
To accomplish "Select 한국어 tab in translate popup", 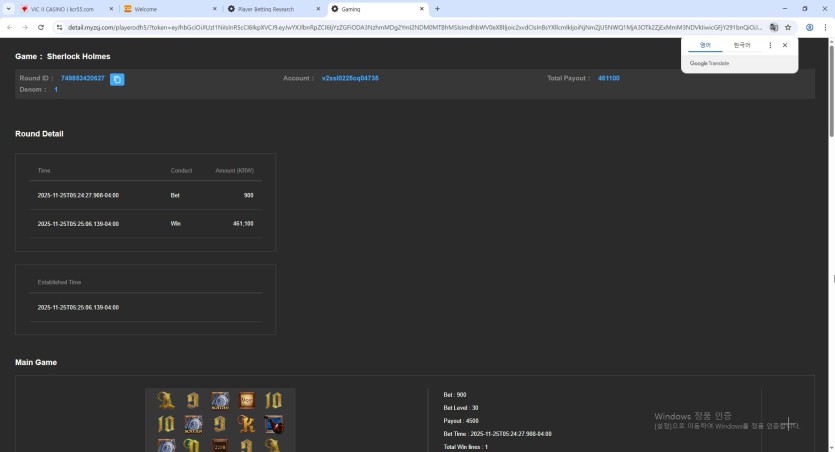I will pyautogui.click(x=741, y=45).
